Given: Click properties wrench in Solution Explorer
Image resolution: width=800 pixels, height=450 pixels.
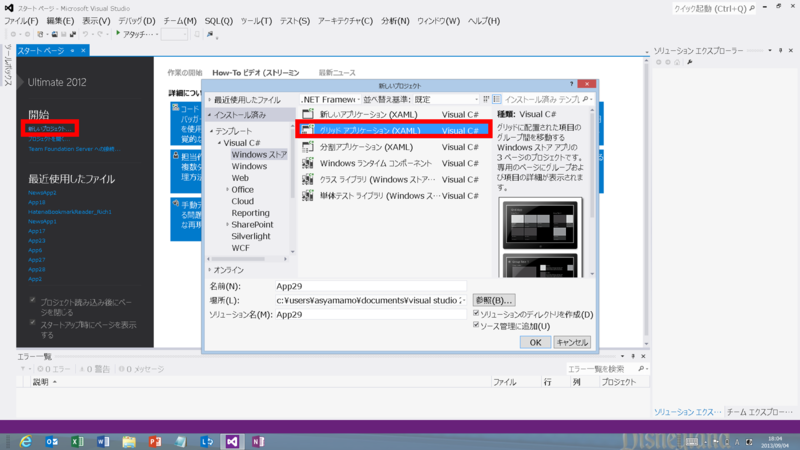Looking at the screenshot, I should point(690,62).
